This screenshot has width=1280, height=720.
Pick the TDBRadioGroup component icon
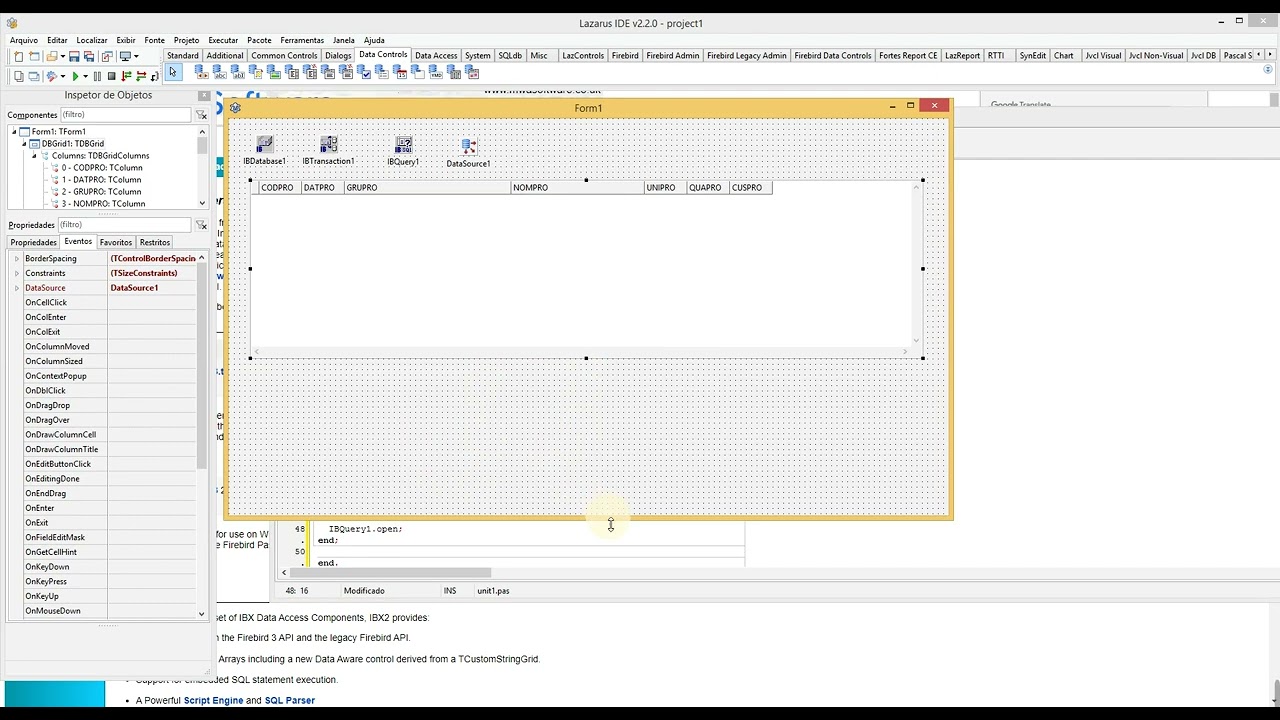coord(382,72)
